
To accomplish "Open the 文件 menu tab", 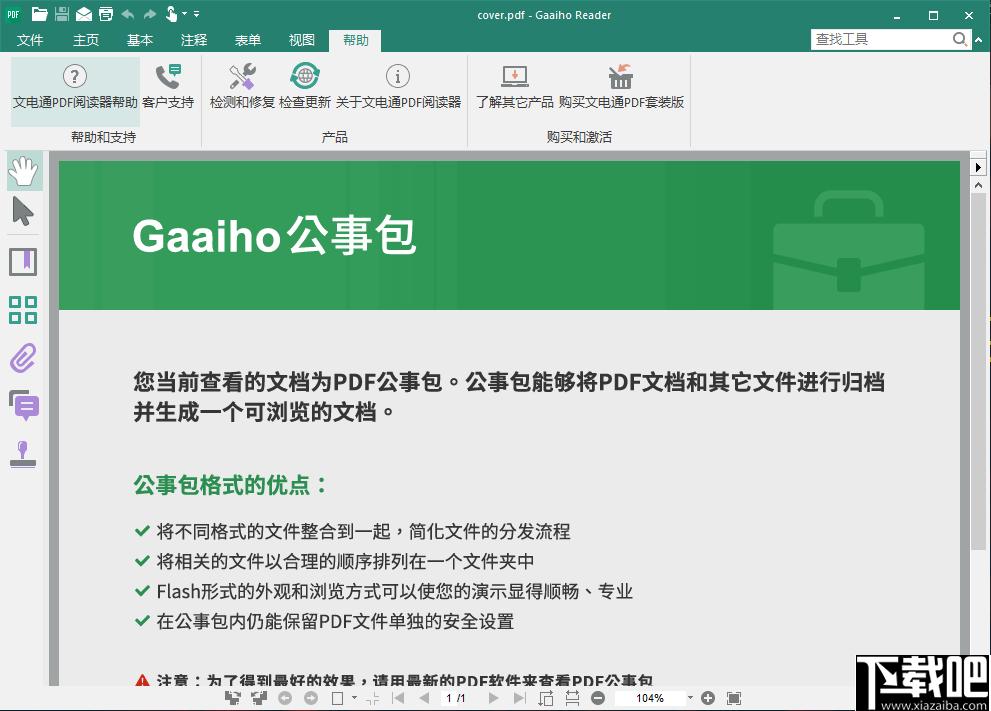I will pyautogui.click(x=30, y=40).
